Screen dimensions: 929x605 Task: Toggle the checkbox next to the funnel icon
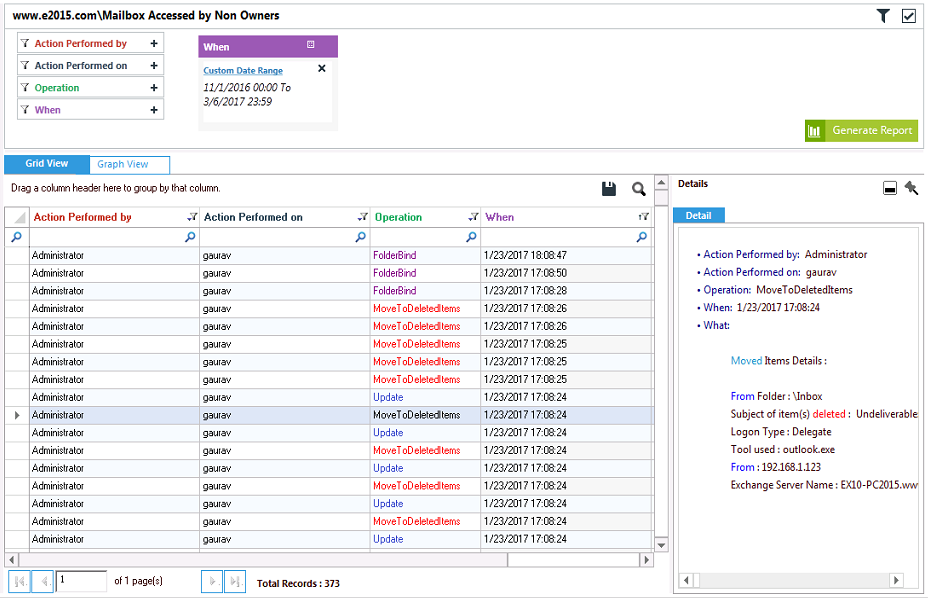(x=909, y=16)
